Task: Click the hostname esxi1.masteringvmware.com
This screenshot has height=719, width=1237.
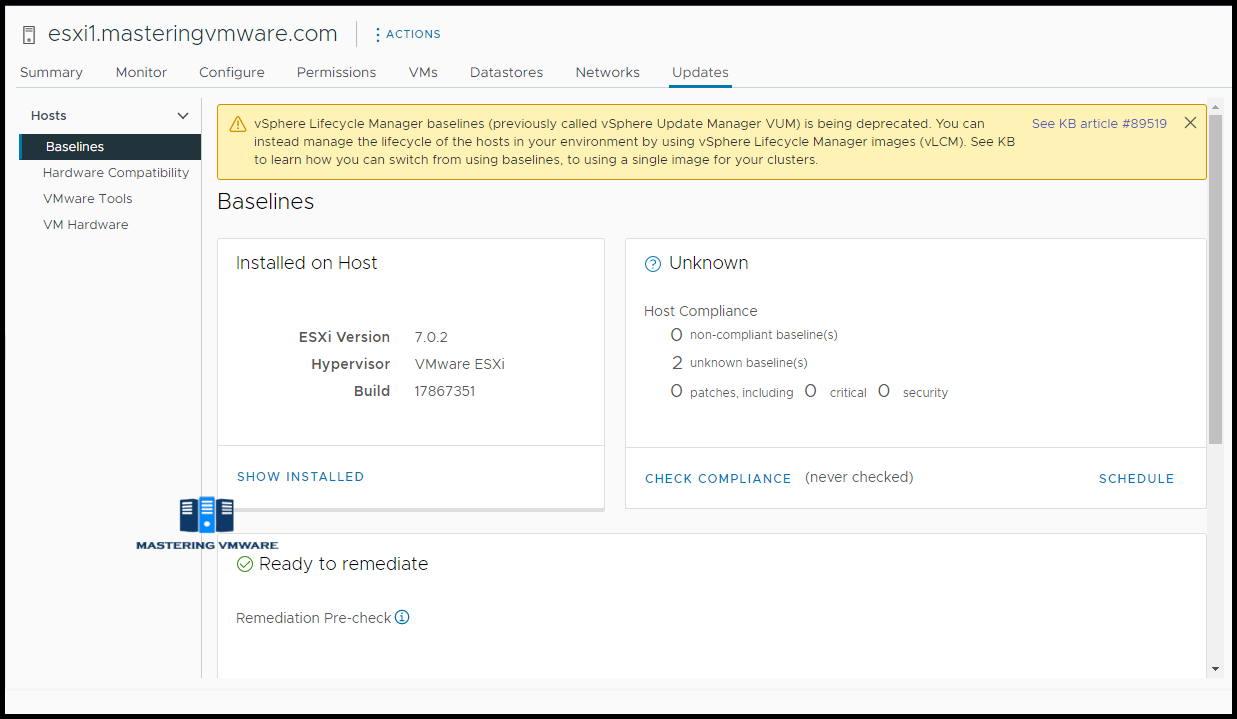Action: click(193, 34)
